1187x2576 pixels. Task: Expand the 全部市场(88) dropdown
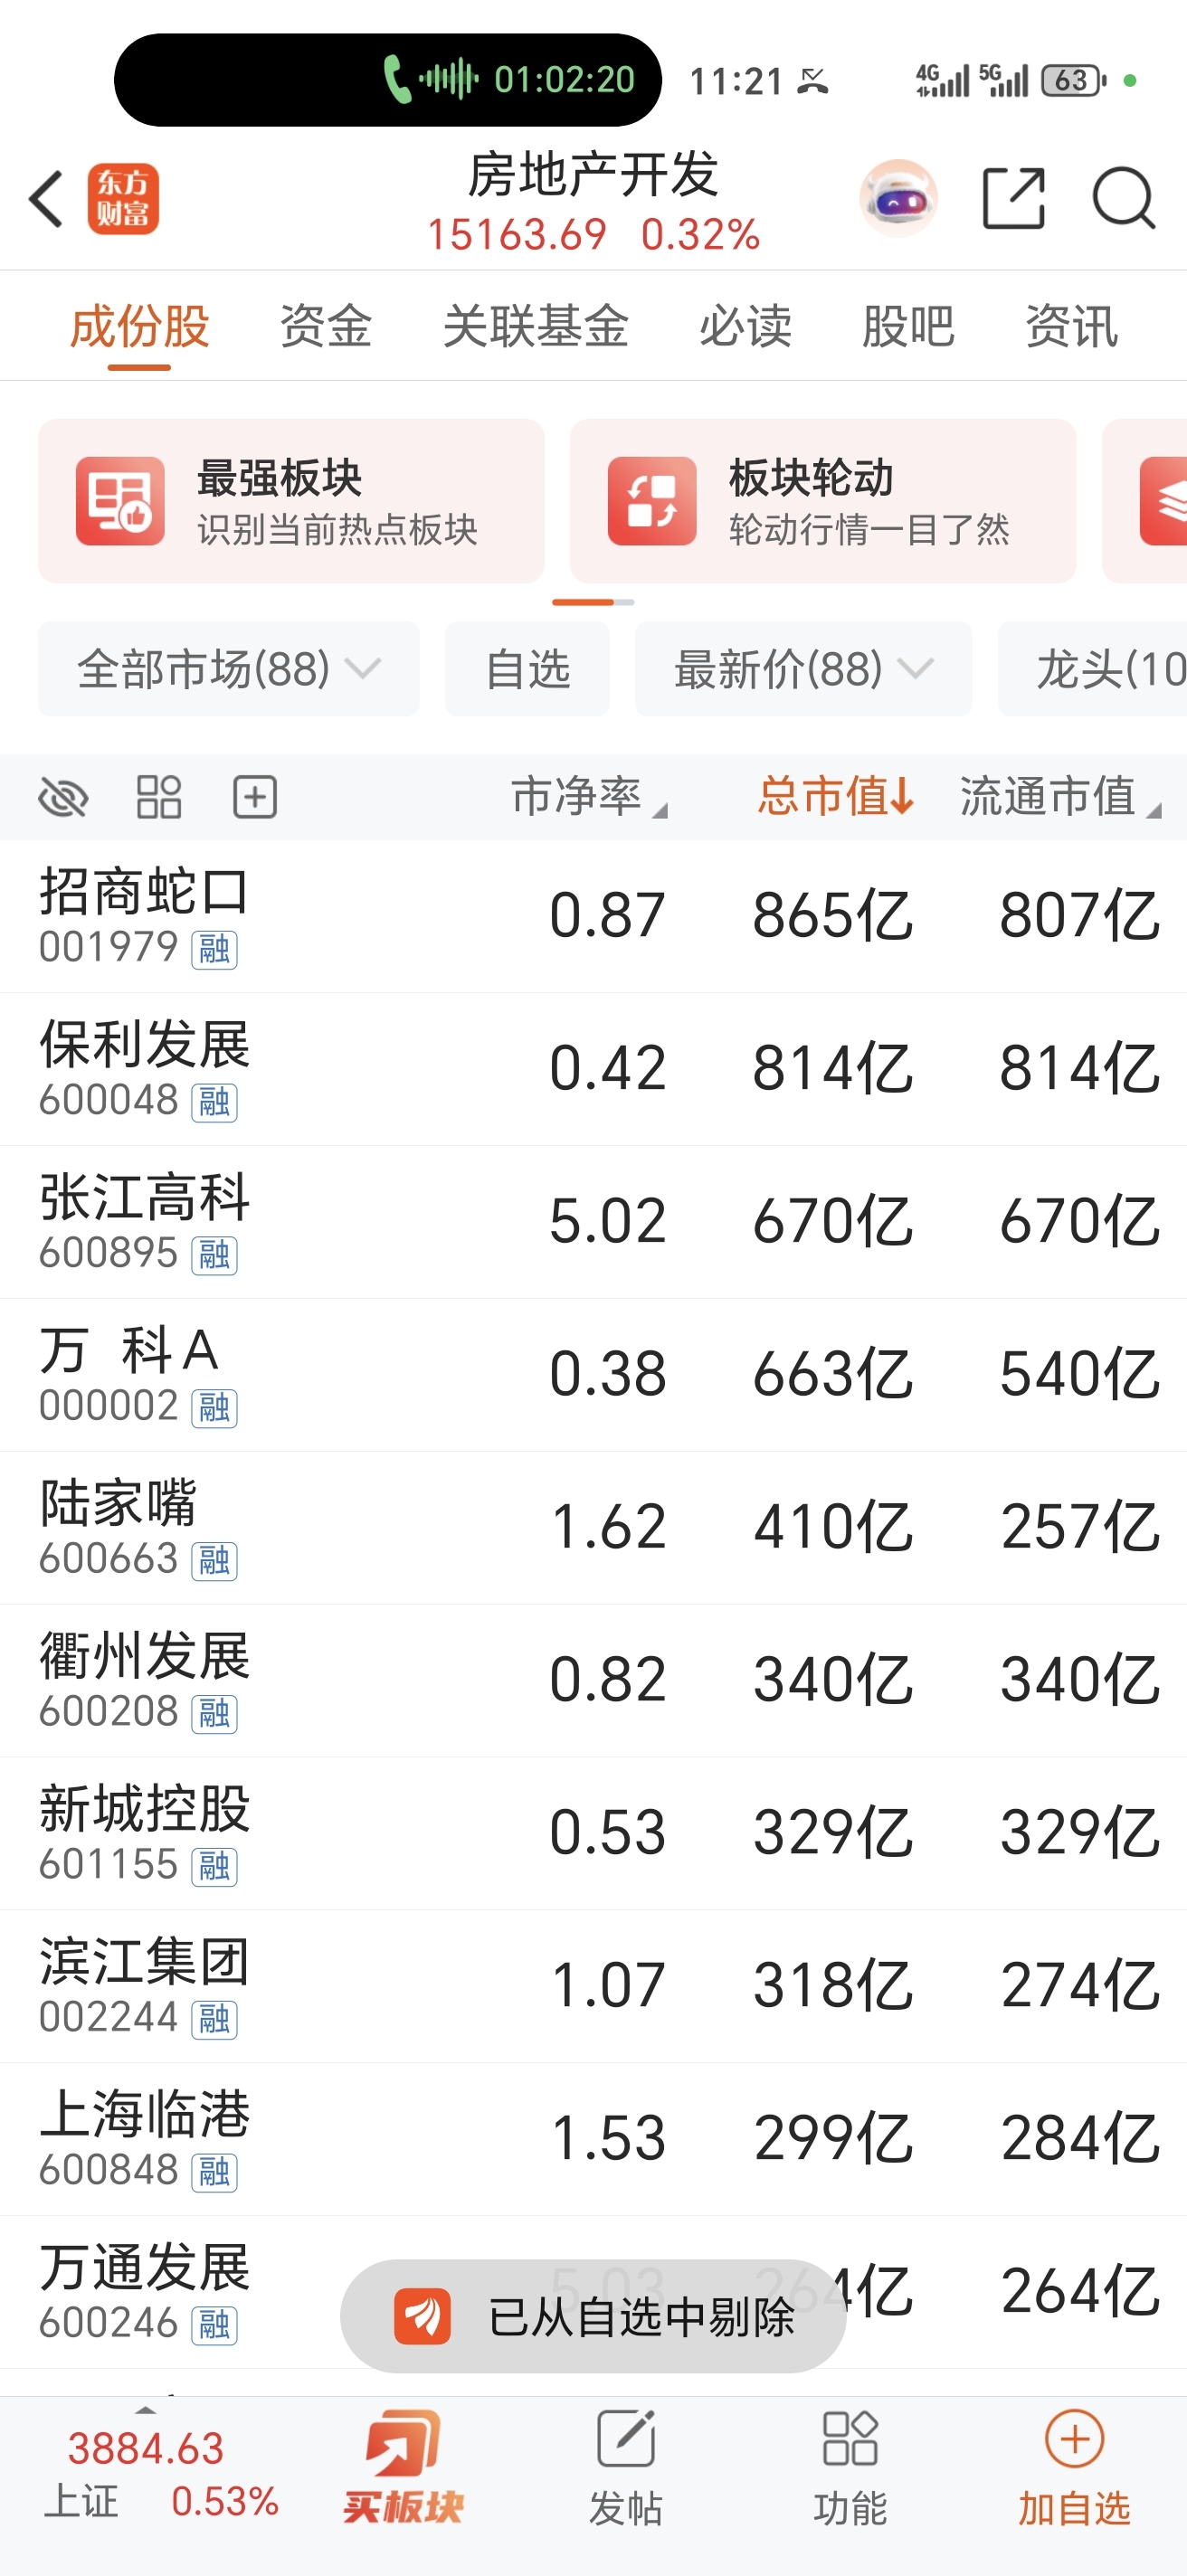click(x=229, y=669)
